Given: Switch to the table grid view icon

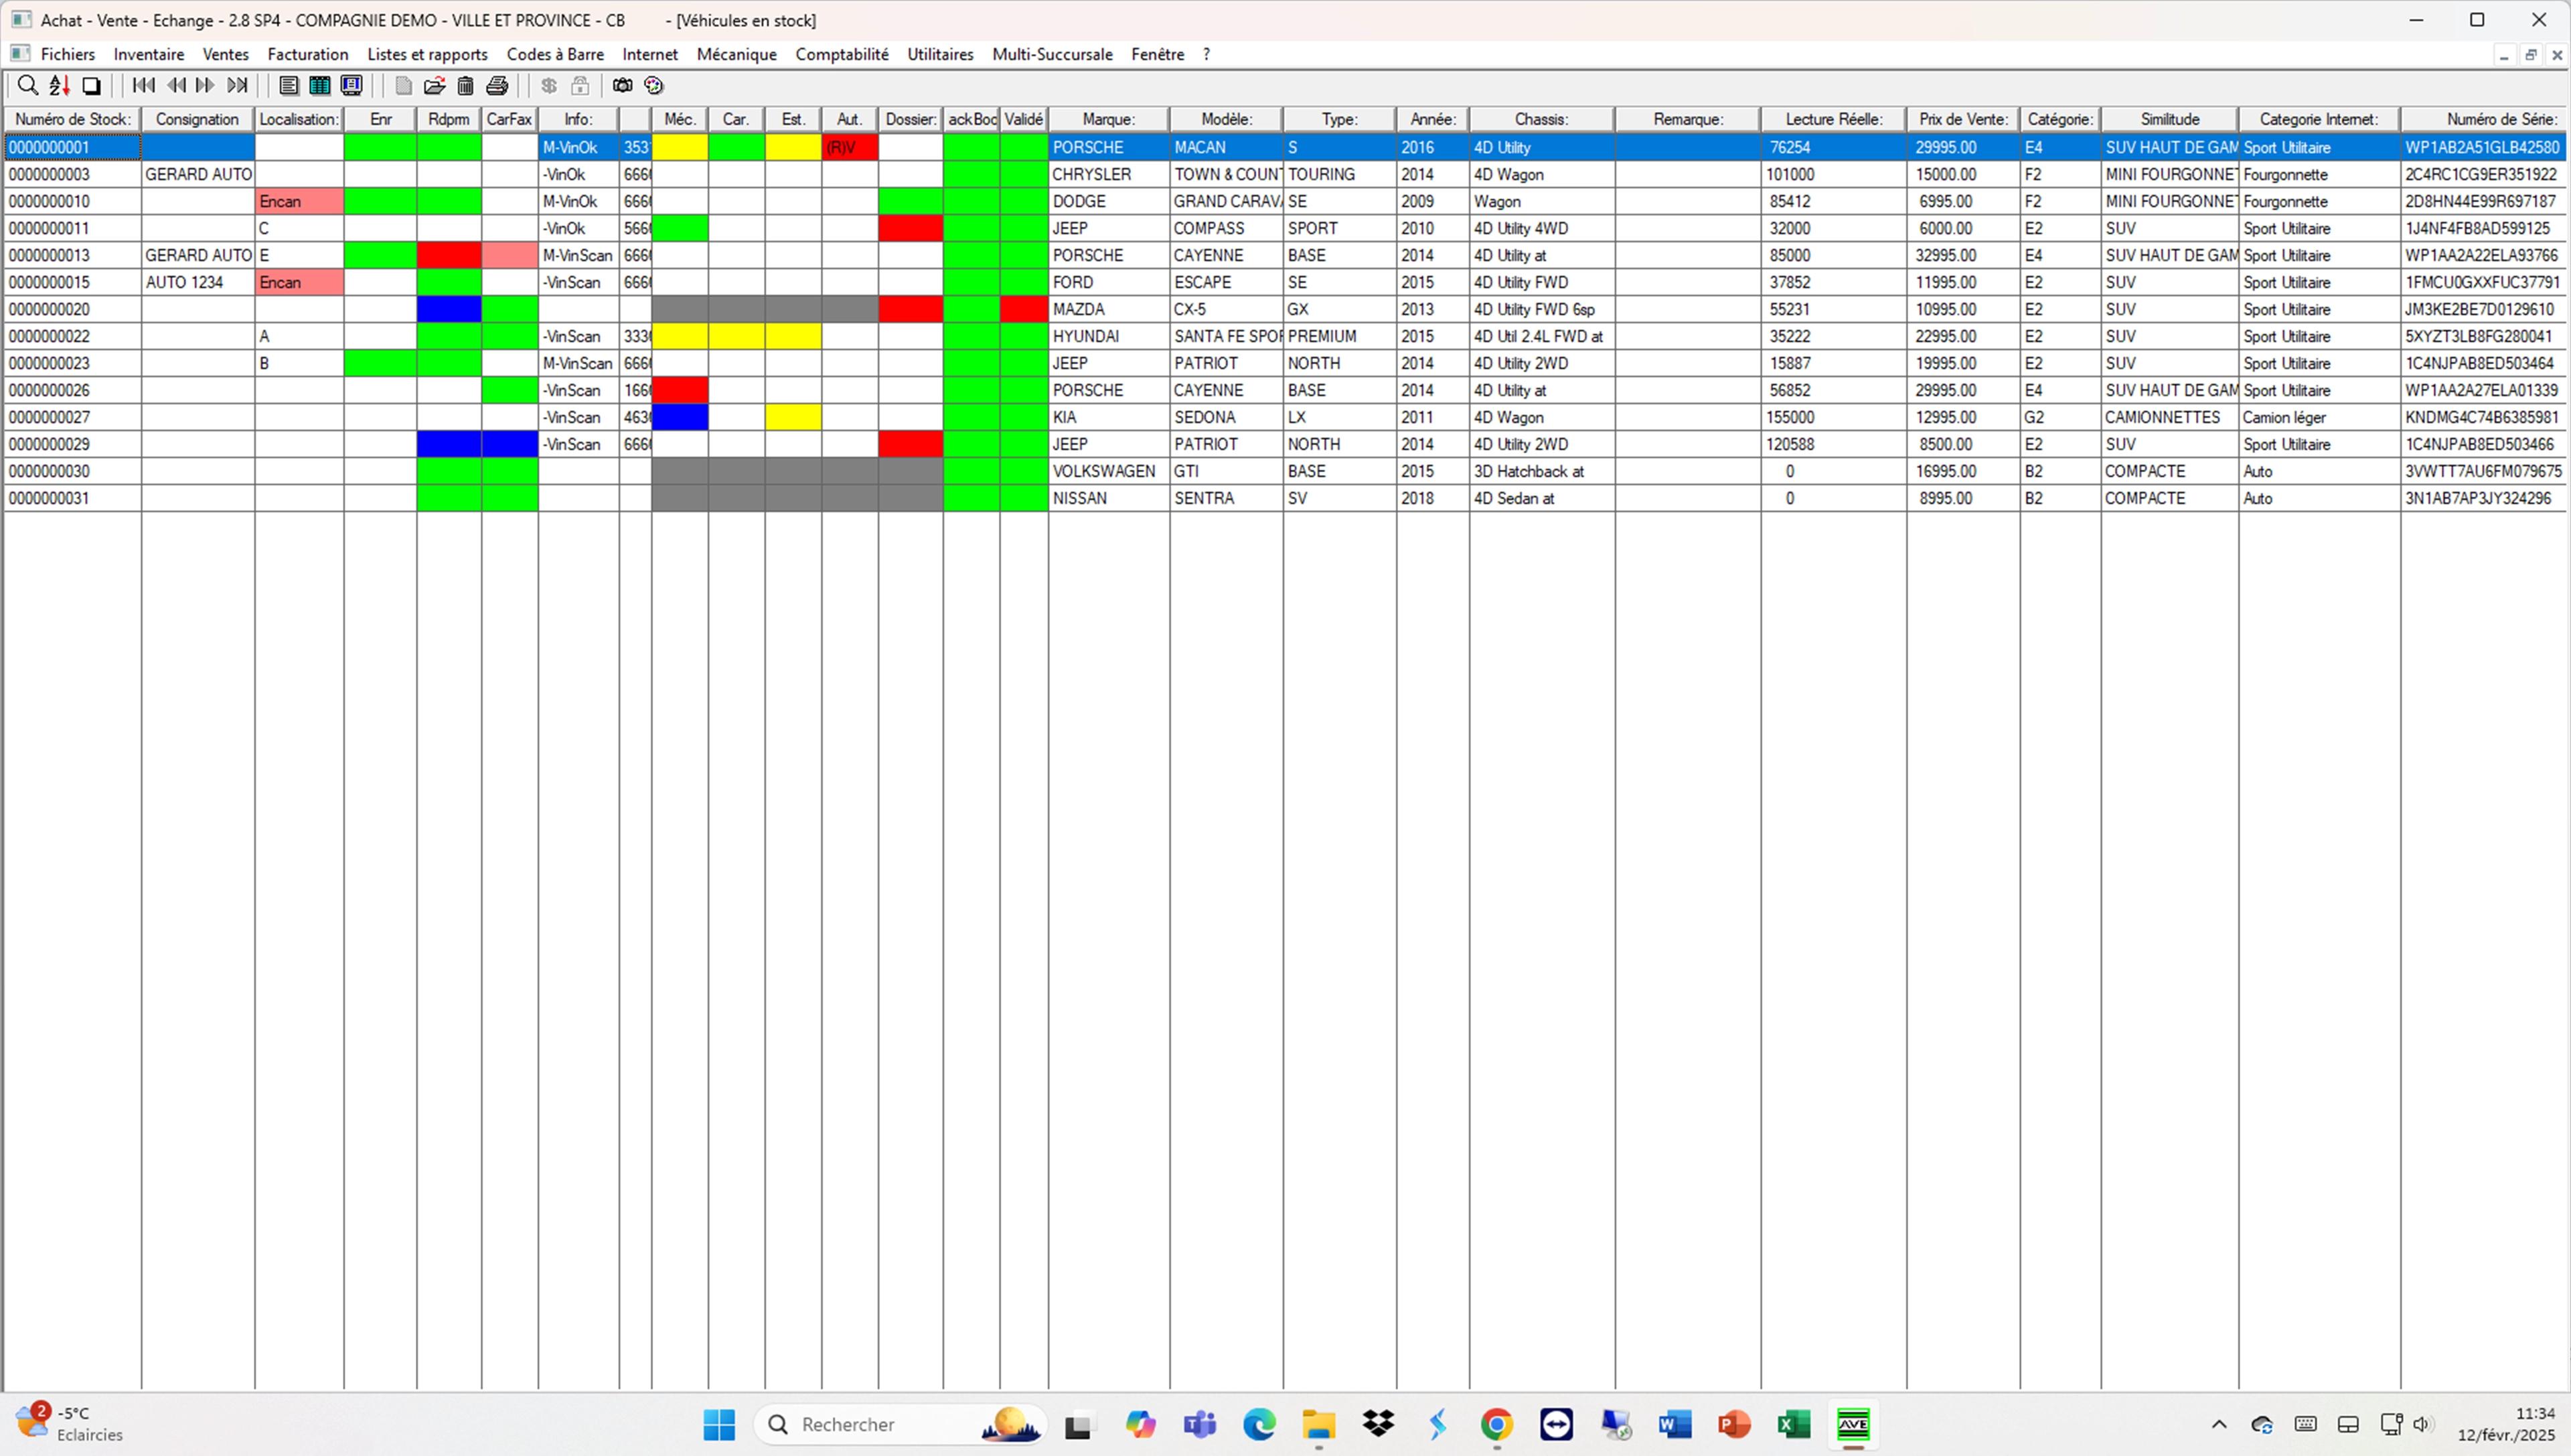Looking at the screenshot, I should (320, 85).
